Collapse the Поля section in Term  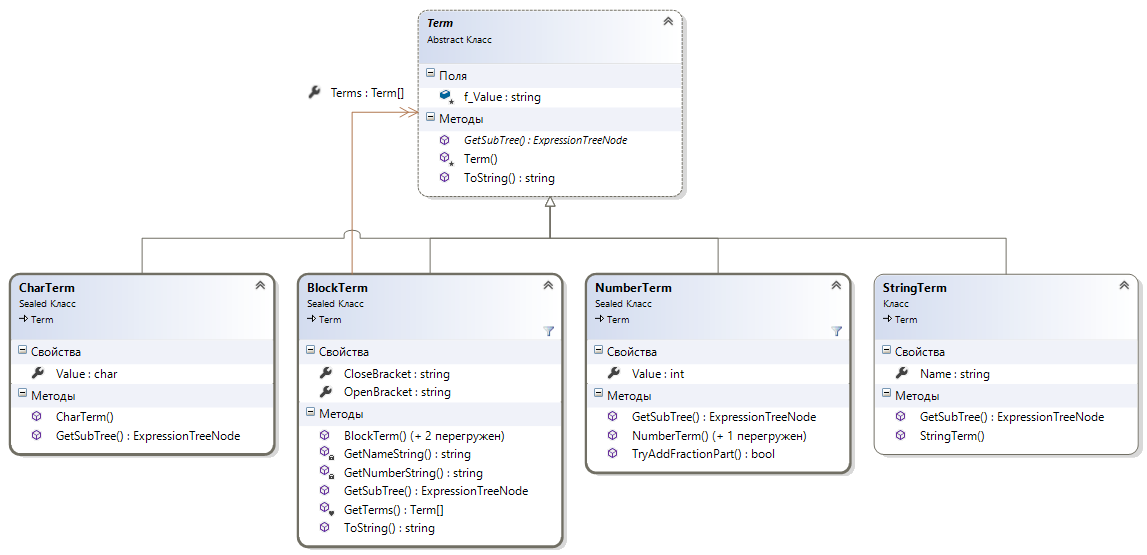[x=430, y=74]
